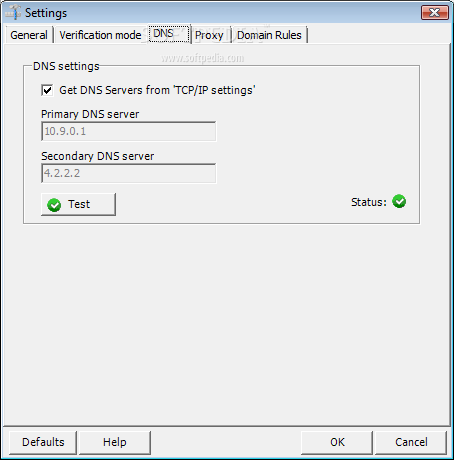Select the DNS tab
454x460 pixels.
tap(169, 34)
